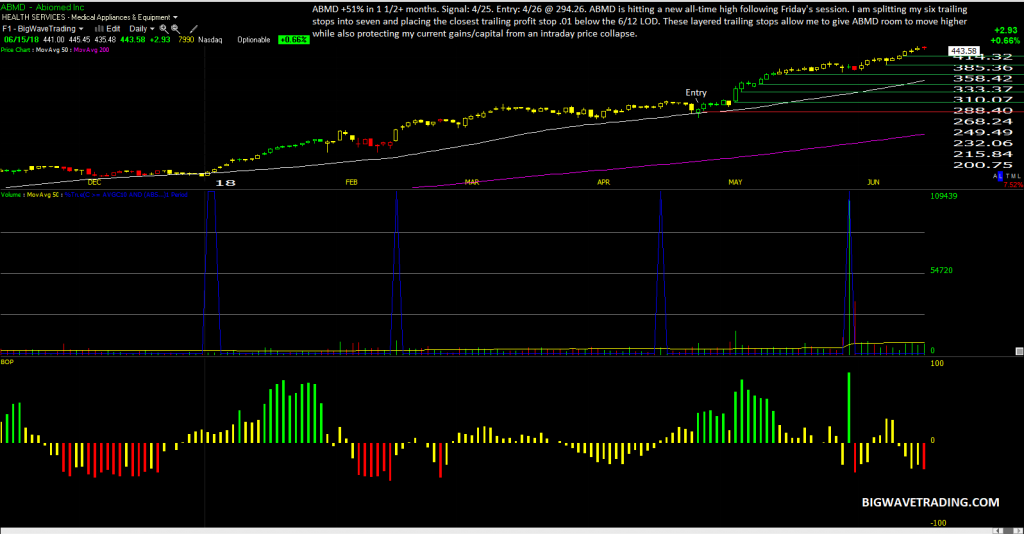Zoom out the chart with magnifier minus
Image resolution: width=1024 pixels, height=534 pixels.
[x=176, y=29]
